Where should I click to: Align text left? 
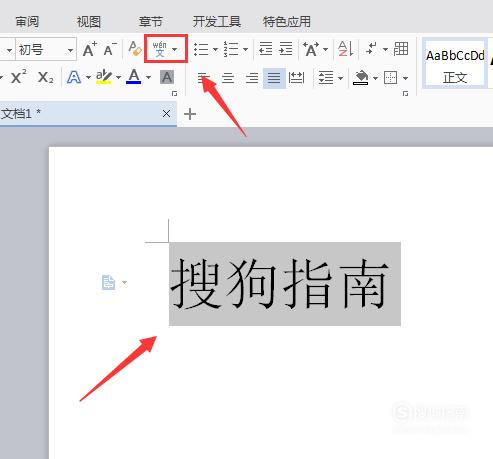pos(204,78)
